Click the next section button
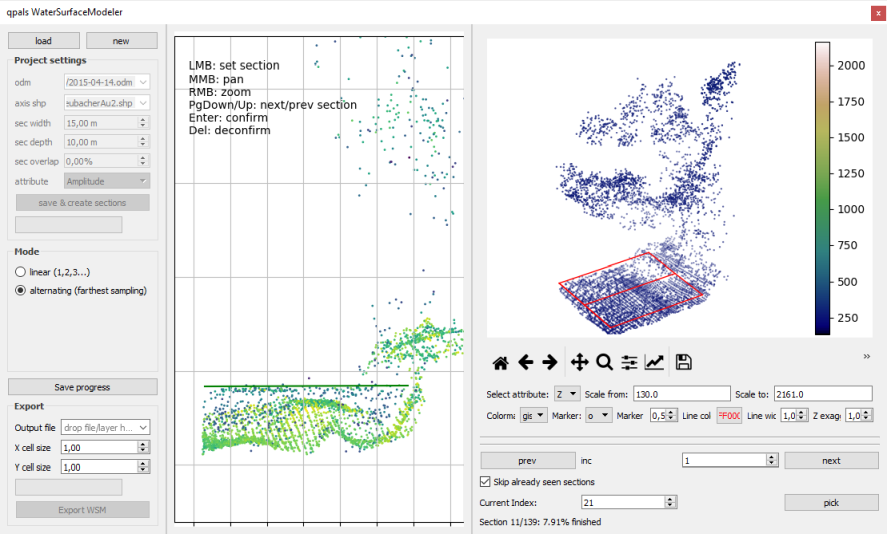 tap(830, 460)
